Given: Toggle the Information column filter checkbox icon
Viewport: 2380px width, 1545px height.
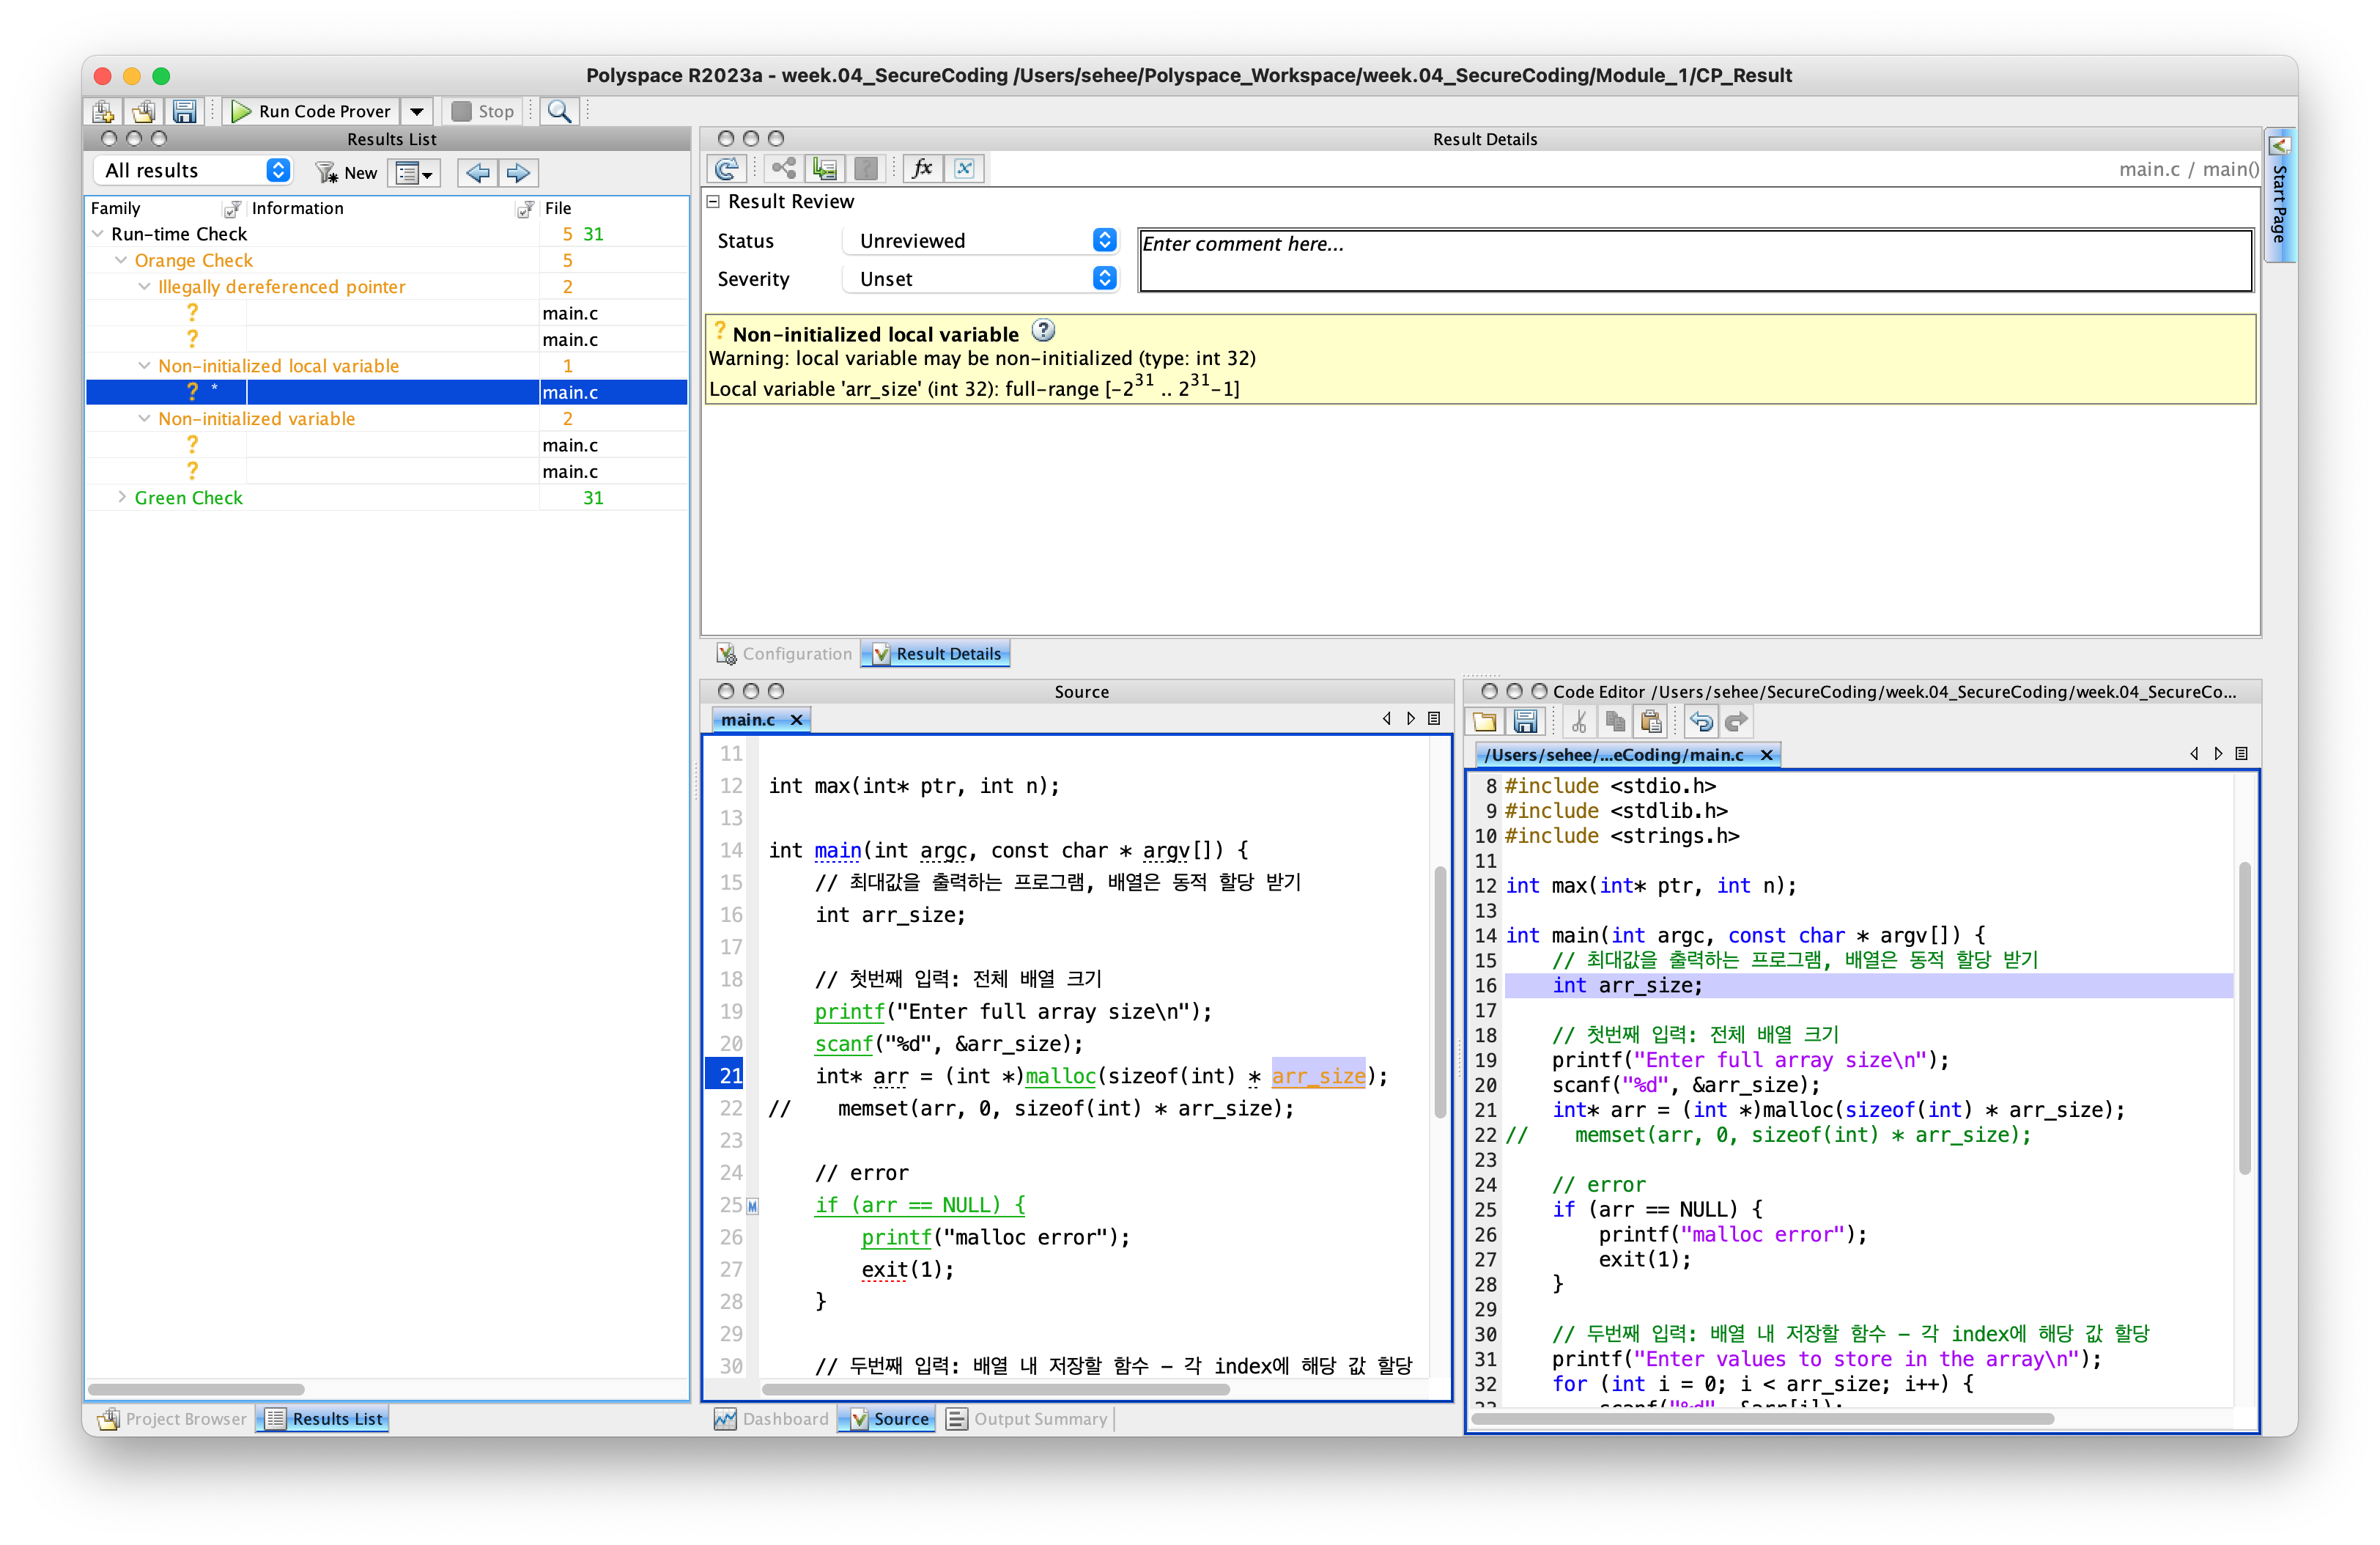Looking at the screenshot, I should [524, 208].
